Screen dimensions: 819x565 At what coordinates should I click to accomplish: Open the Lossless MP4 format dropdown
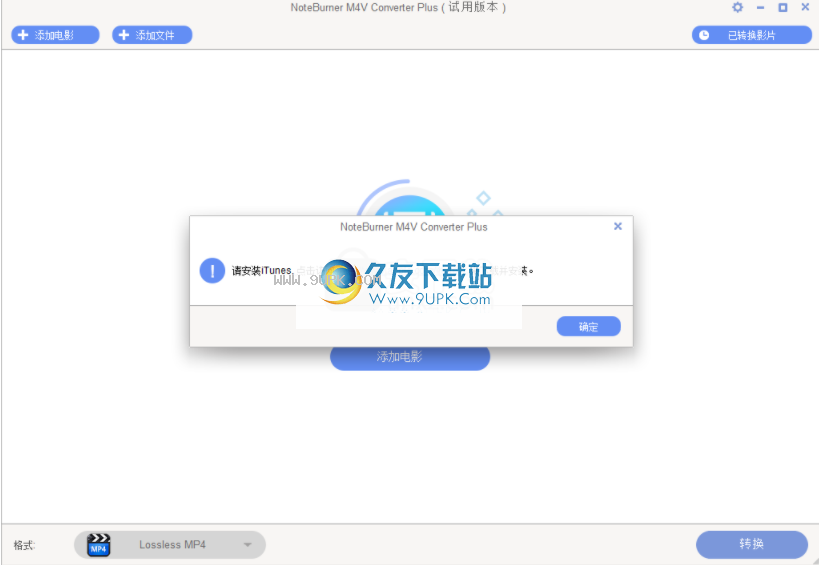[170, 545]
